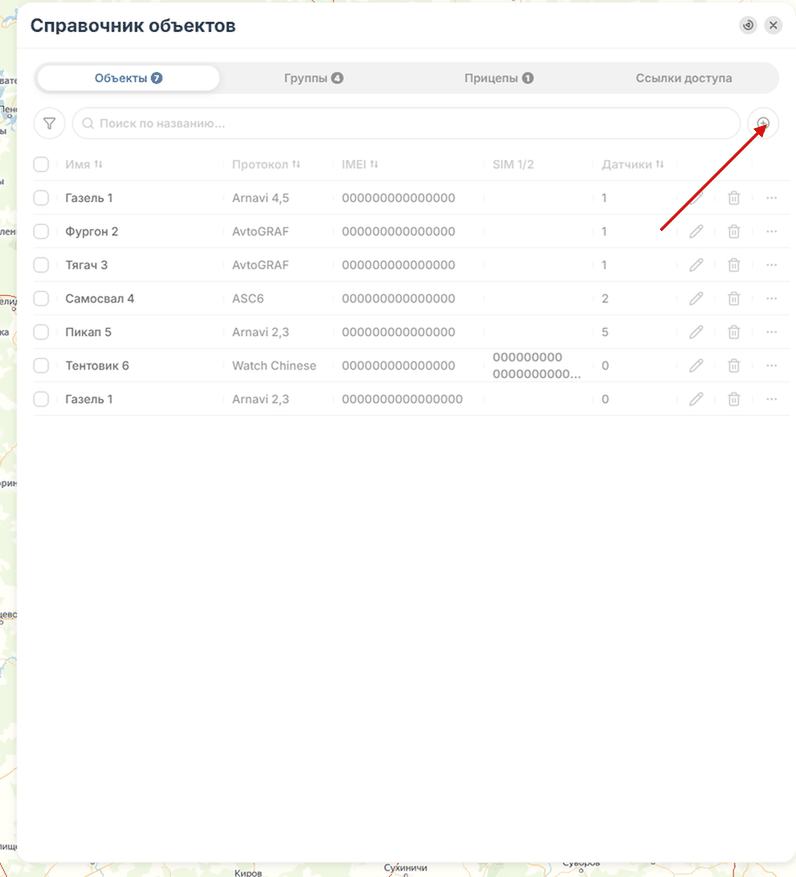This screenshot has width=796, height=877.
Task: Delete the Тягач 3 object
Action: [x=733, y=265]
